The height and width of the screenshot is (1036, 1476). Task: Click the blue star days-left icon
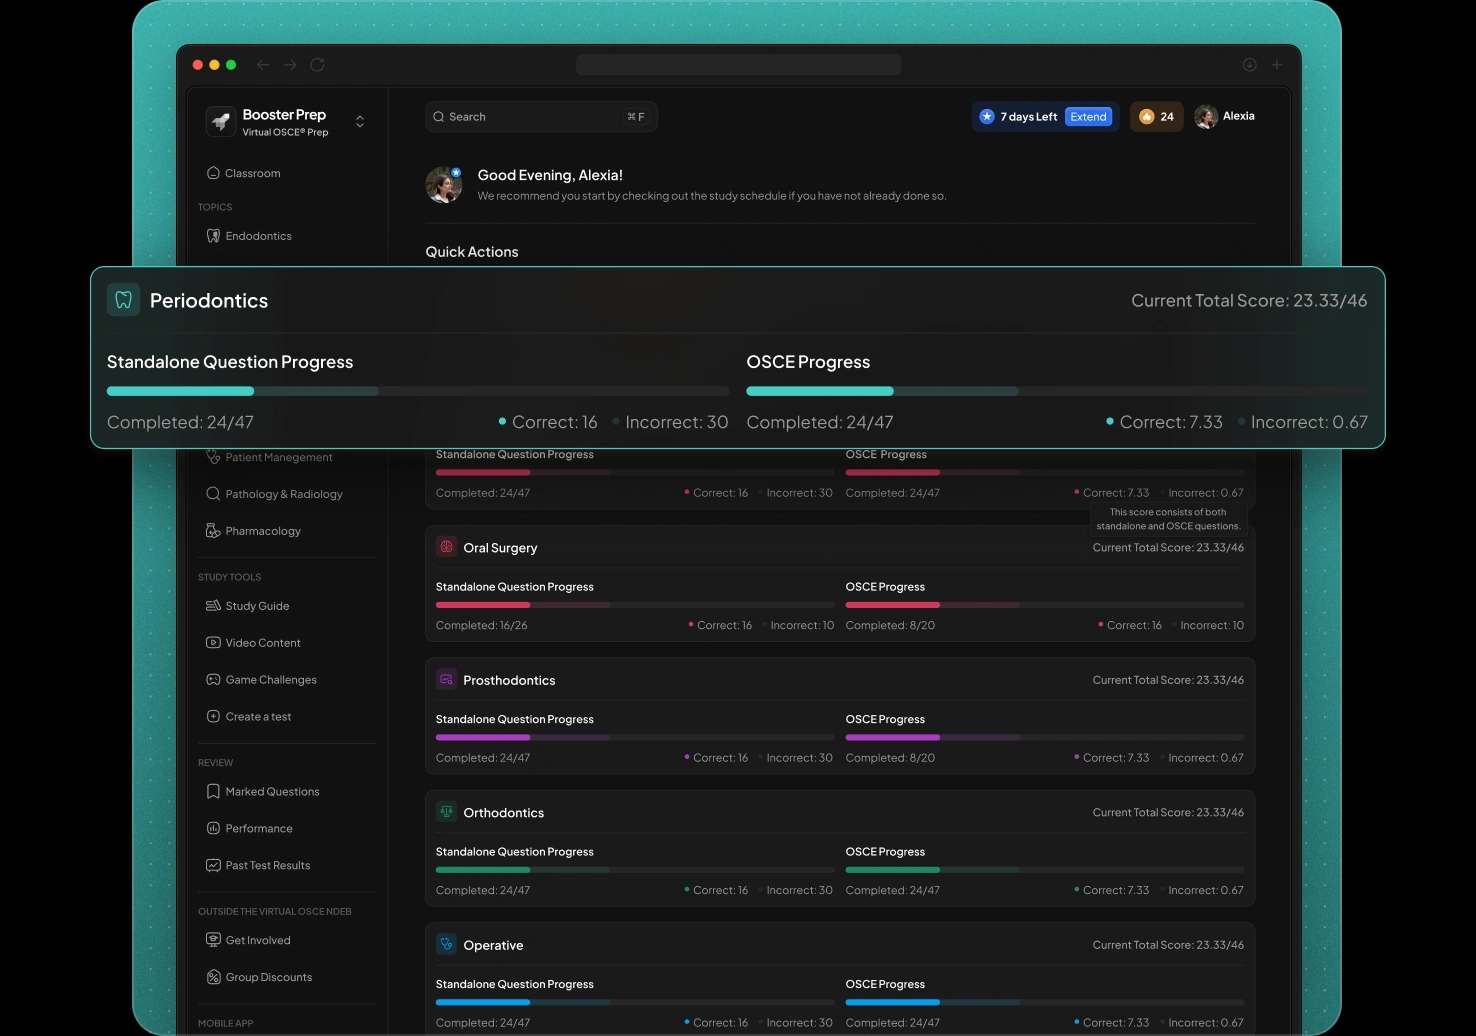tap(987, 117)
